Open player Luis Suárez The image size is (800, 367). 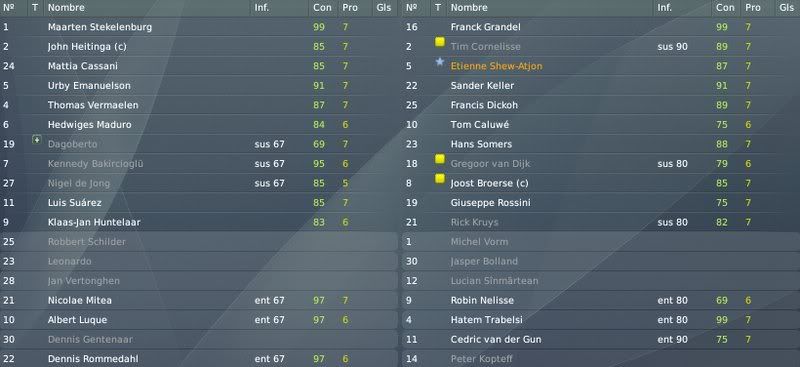pyautogui.click(x=75, y=203)
